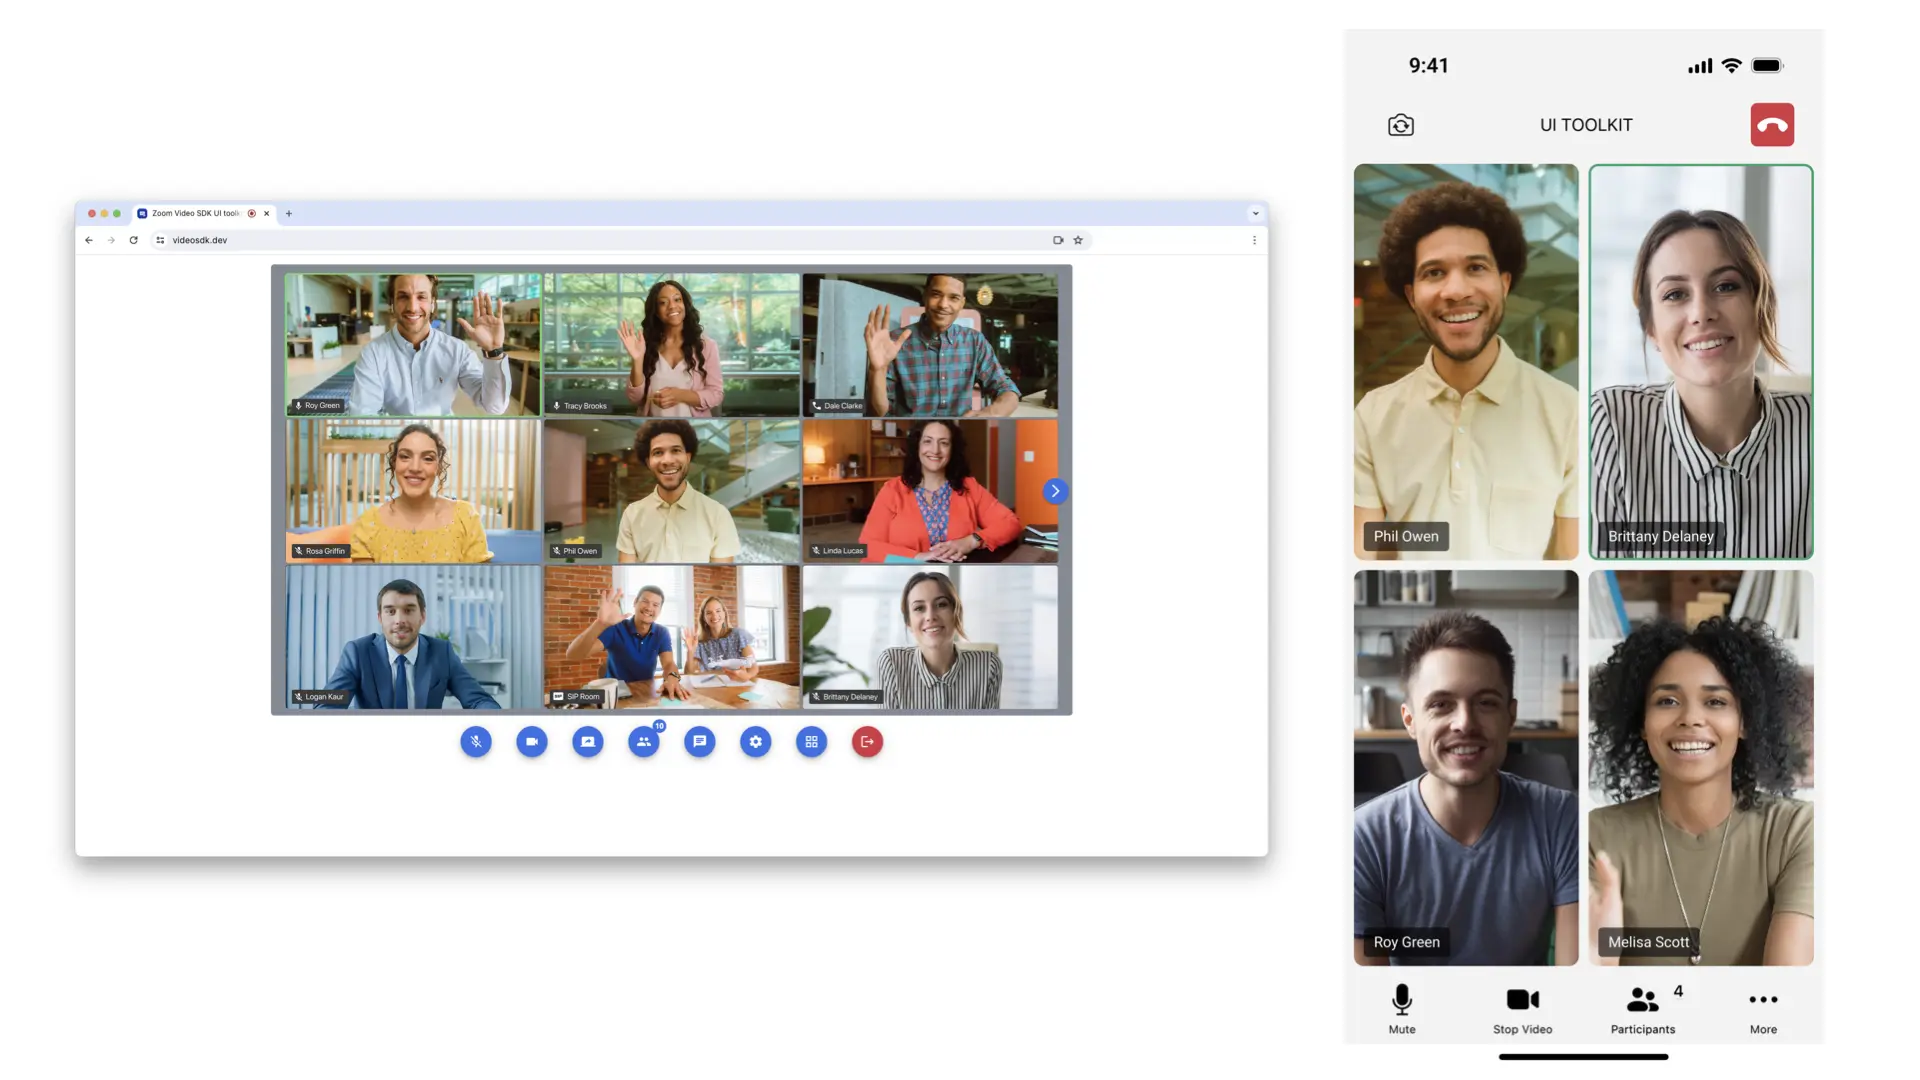Screen dimensions: 1920x1080
Task: Open chat panel in browser meeting toolbar
Action: tap(700, 742)
